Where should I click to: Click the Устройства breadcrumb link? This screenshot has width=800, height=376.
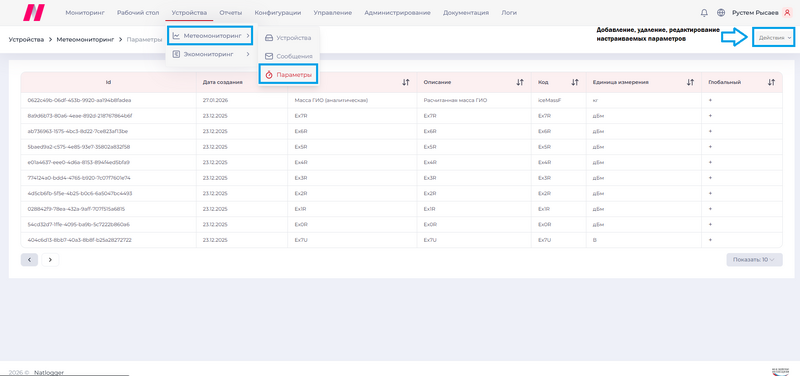coord(26,39)
